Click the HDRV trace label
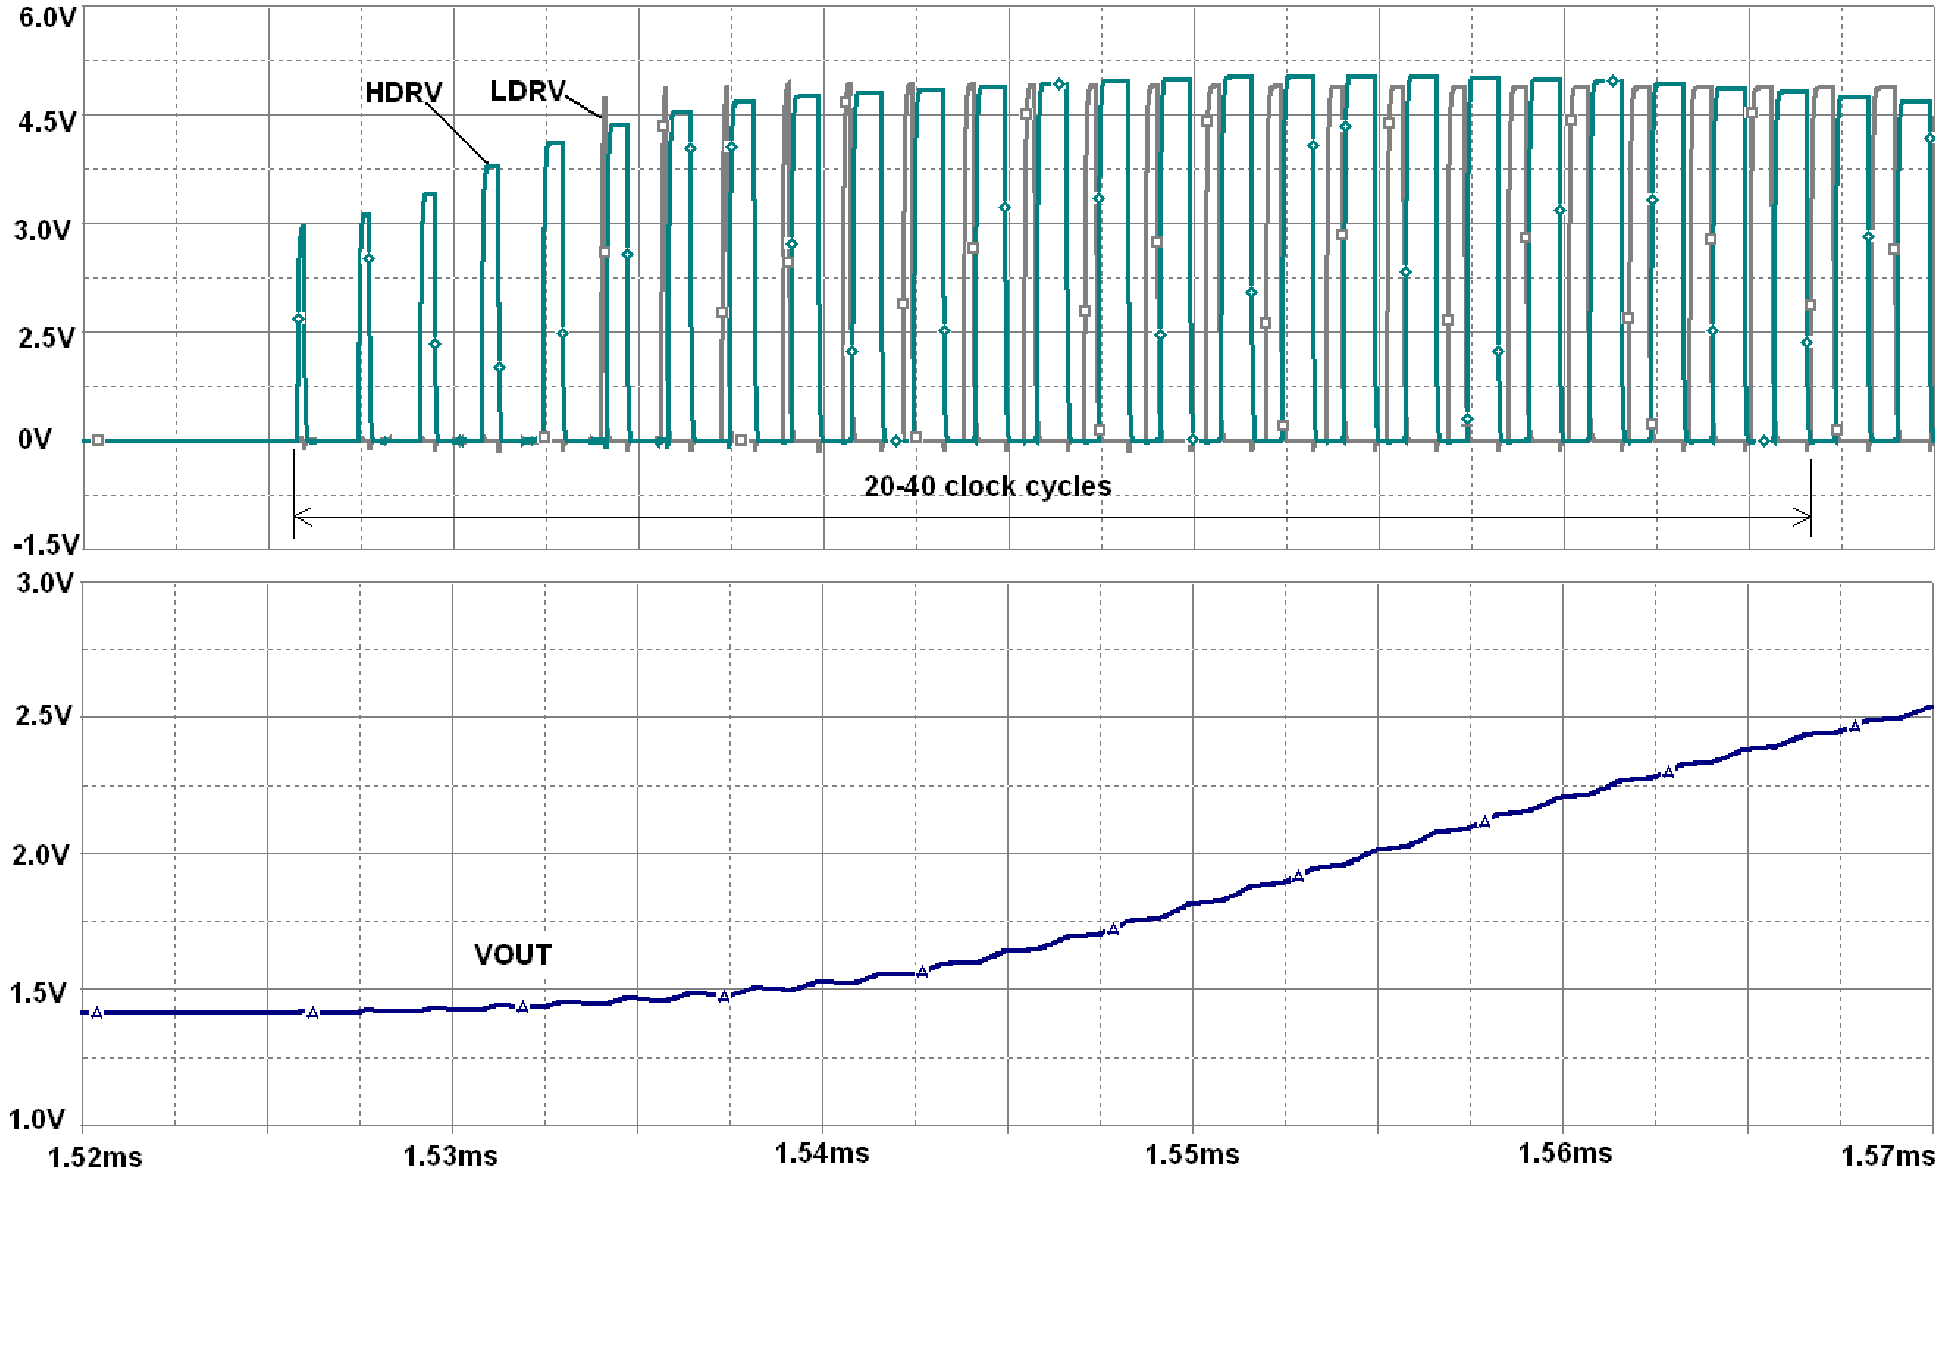Viewport: 1949px width, 1347px height. click(403, 93)
